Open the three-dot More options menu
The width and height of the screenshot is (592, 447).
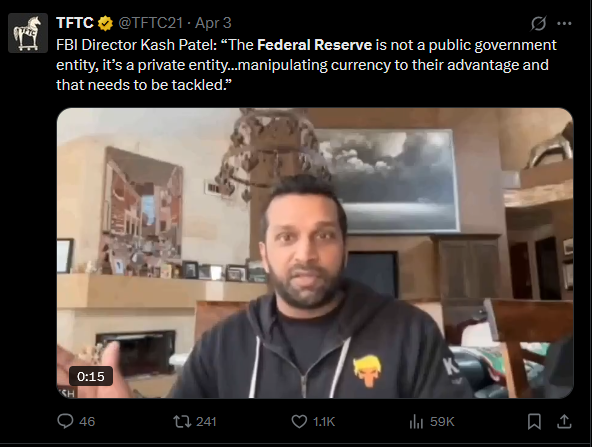click(x=564, y=23)
